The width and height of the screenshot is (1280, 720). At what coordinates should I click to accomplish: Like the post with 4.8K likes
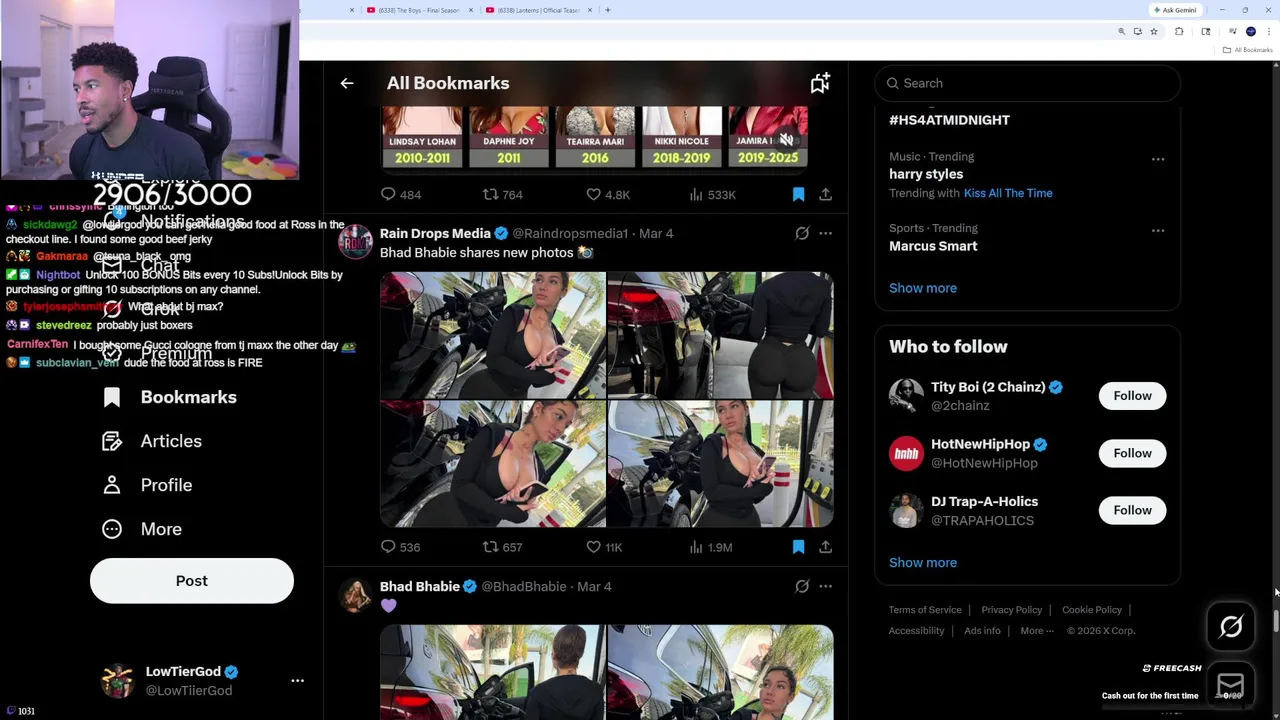[607, 194]
